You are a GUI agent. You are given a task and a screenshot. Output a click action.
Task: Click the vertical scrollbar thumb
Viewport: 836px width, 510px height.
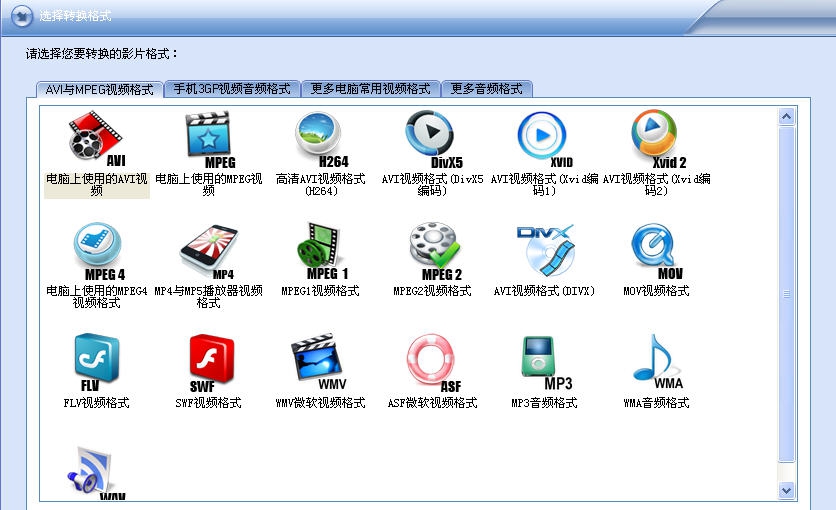tap(786, 294)
